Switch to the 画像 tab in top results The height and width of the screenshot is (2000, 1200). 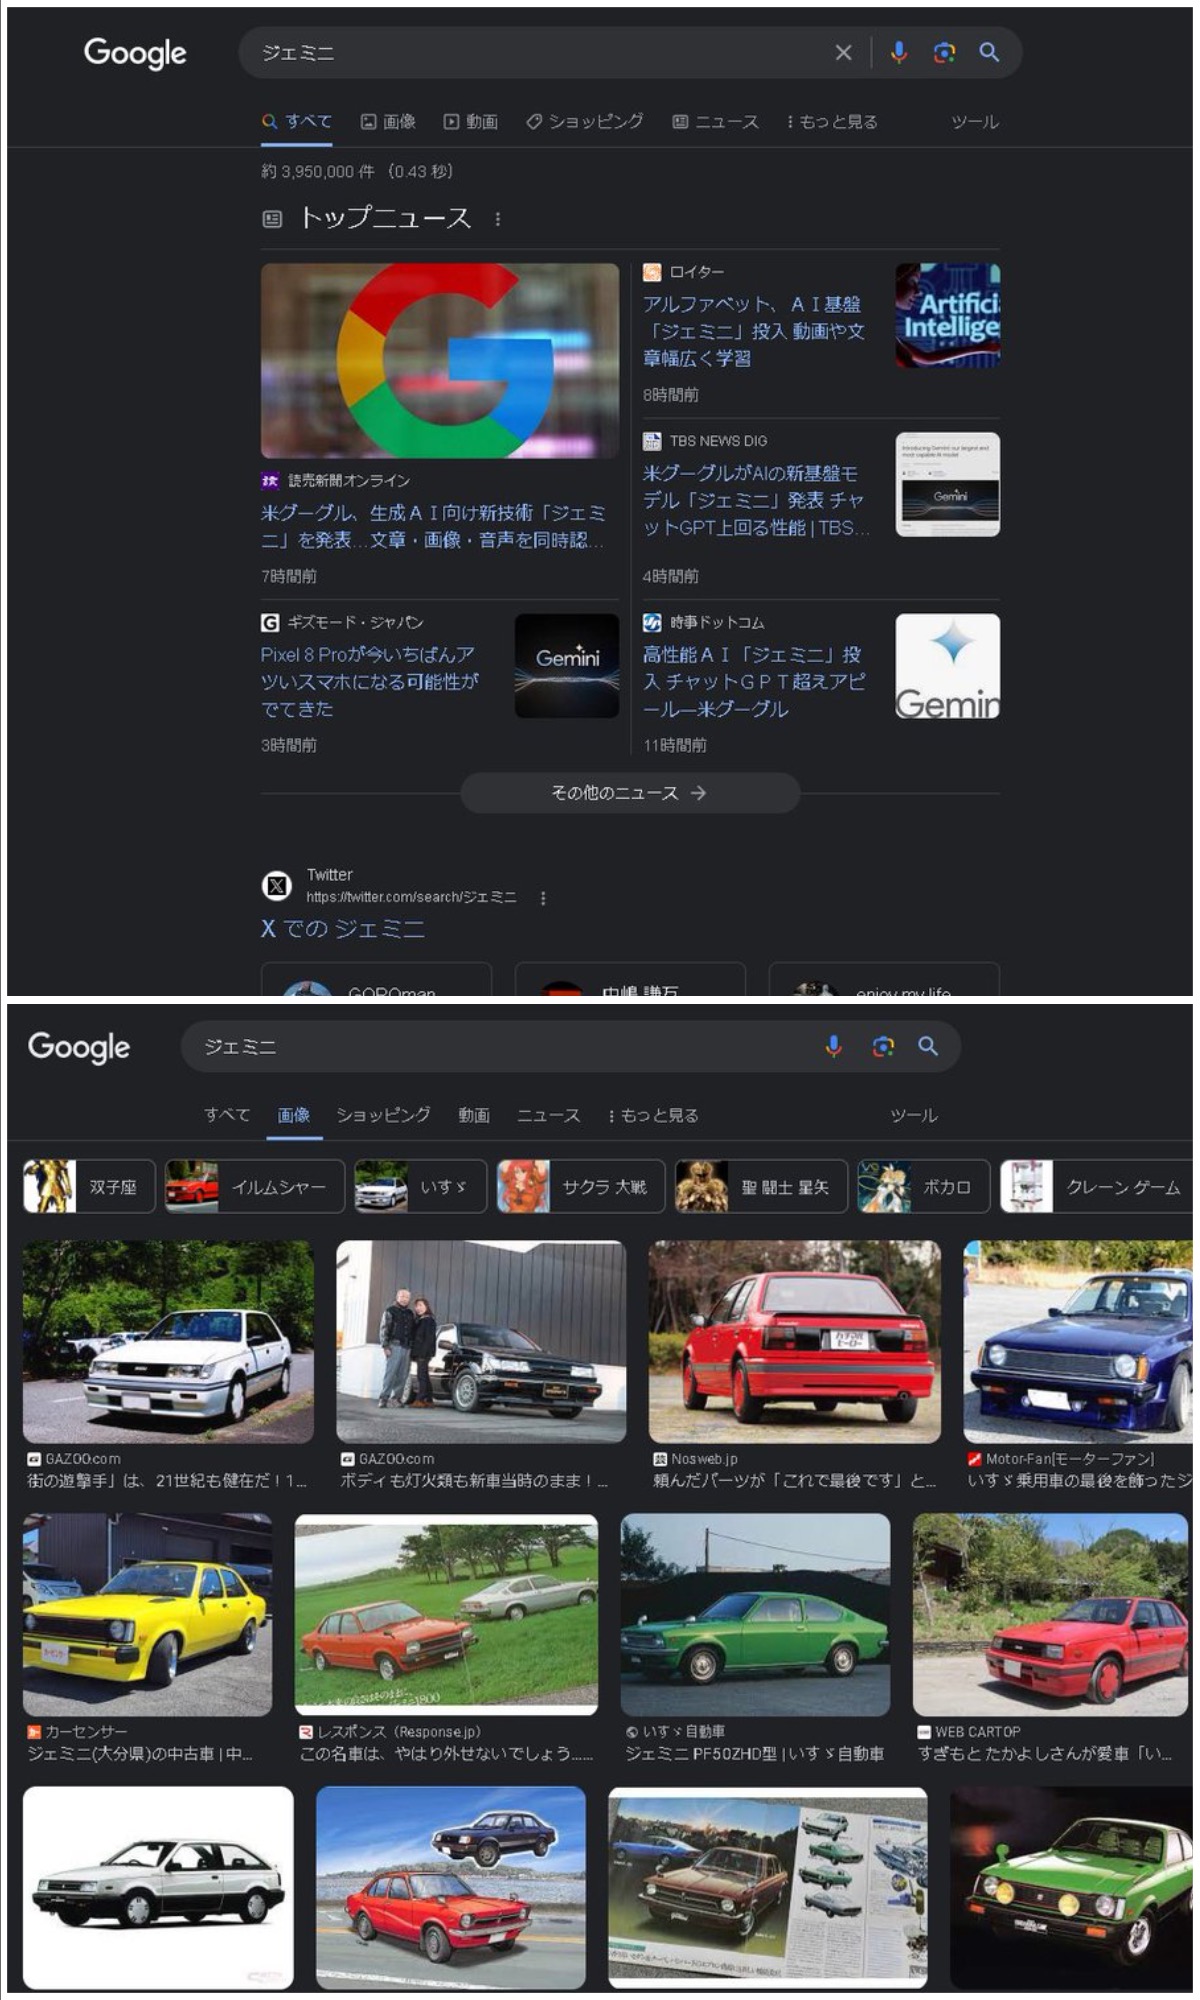(x=388, y=122)
